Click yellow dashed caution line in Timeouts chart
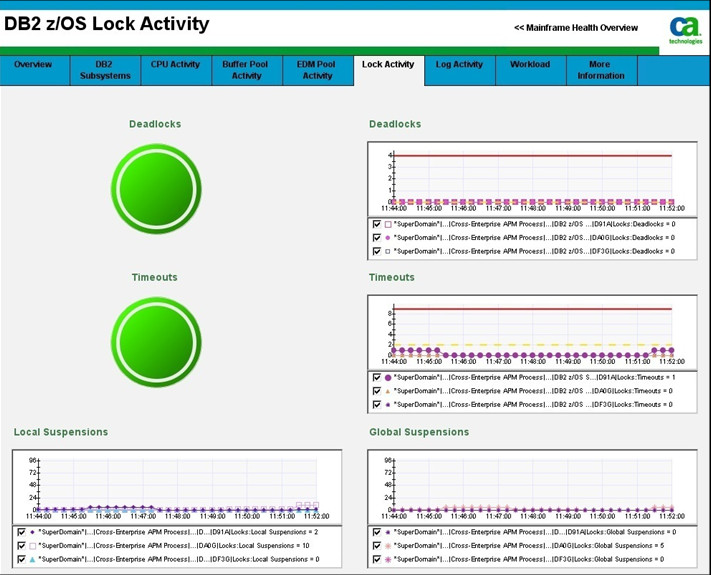The image size is (711, 575). [x=532, y=345]
